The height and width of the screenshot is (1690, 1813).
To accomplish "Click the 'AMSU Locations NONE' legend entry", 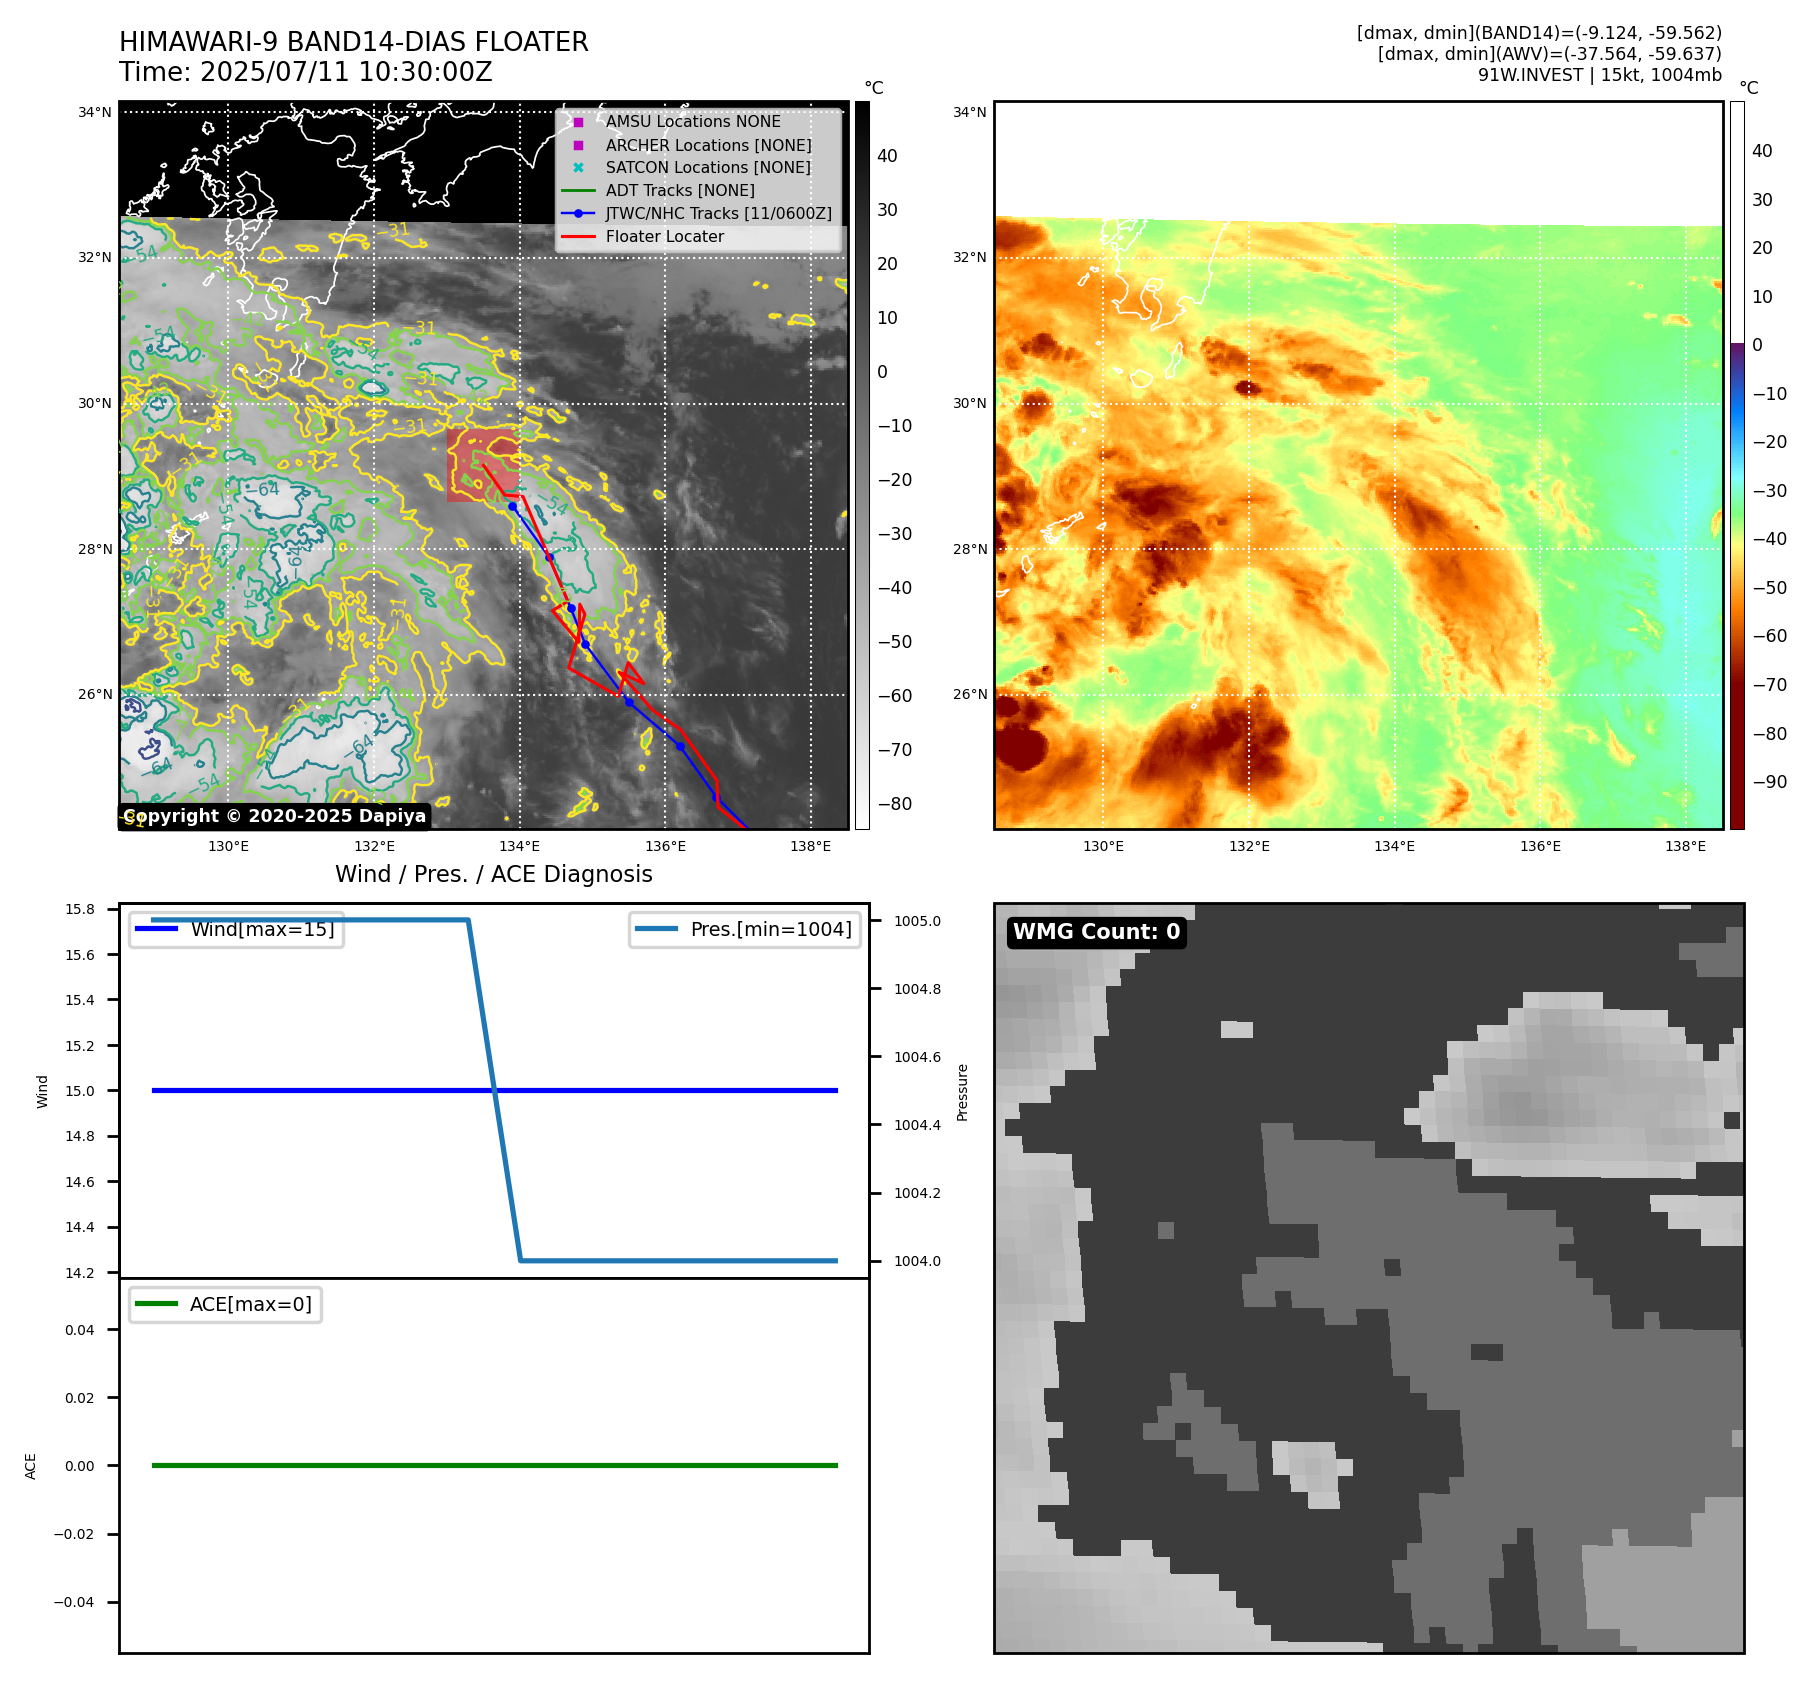I will [x=693, y=121].
